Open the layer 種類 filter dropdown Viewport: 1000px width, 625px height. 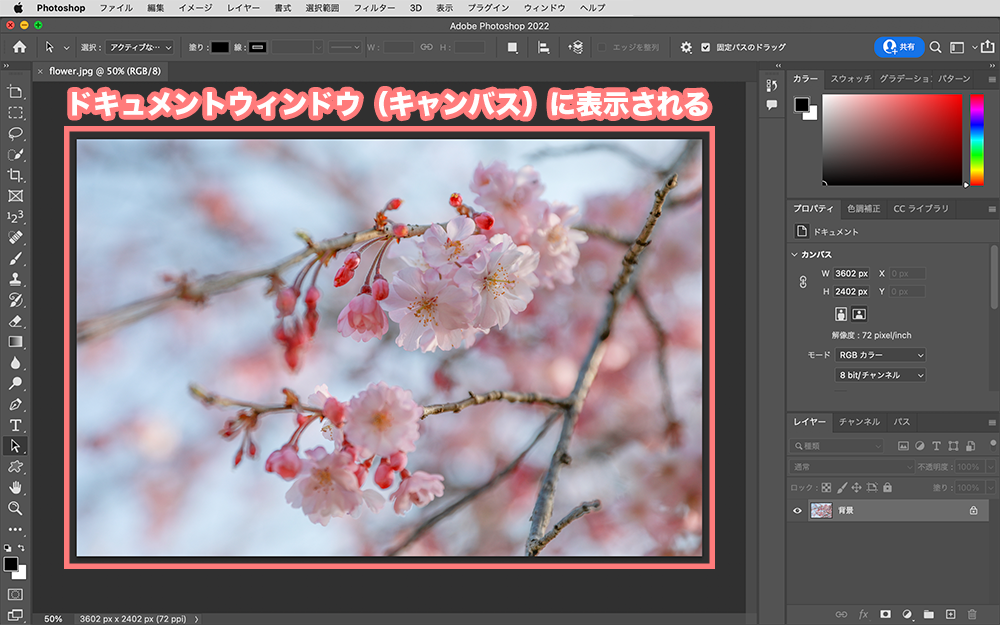tap(837, 446)
